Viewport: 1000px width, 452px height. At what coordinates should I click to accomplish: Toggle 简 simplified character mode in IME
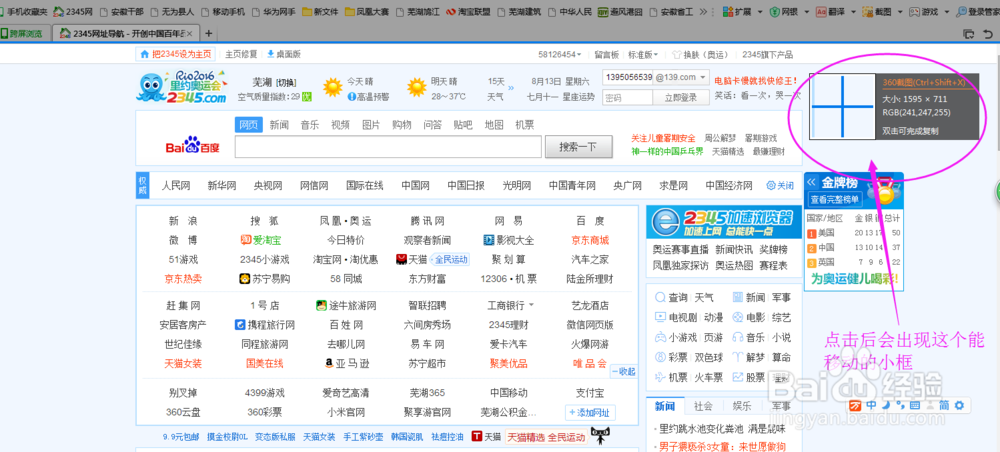[x=944, y=405]
